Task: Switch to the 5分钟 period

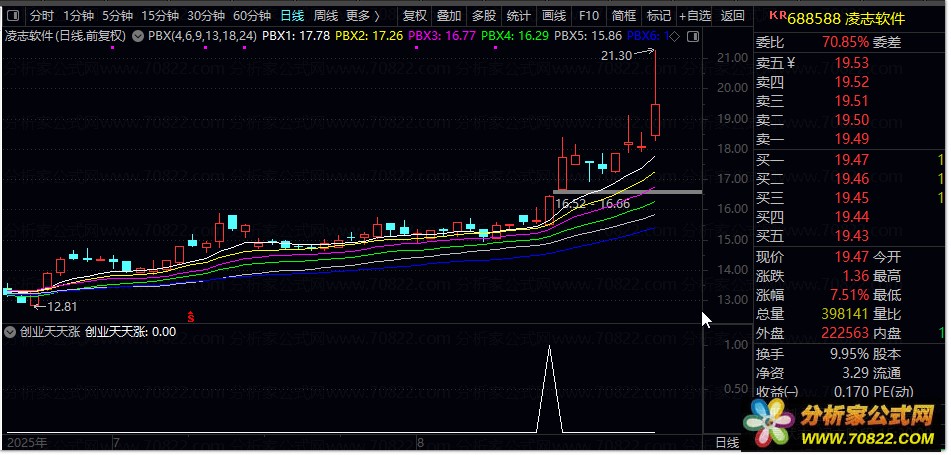Action: (117, 15)
